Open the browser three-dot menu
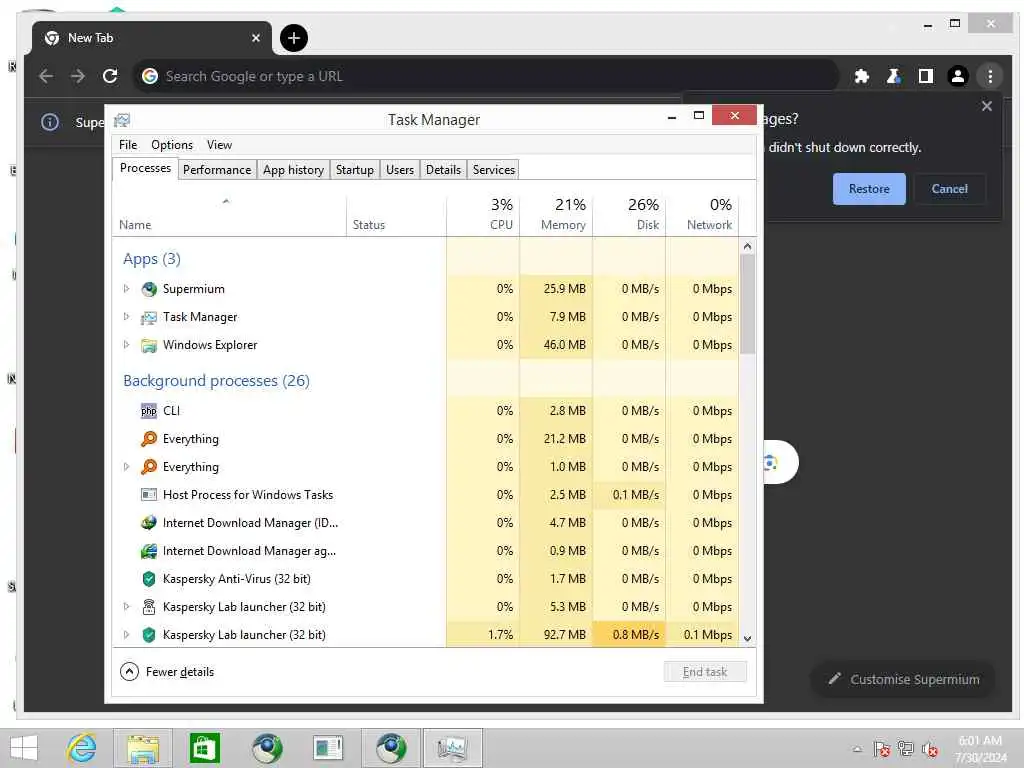The width and height of the screenshot is (1024, 768). pyautogui.click(x=990, y=76)
